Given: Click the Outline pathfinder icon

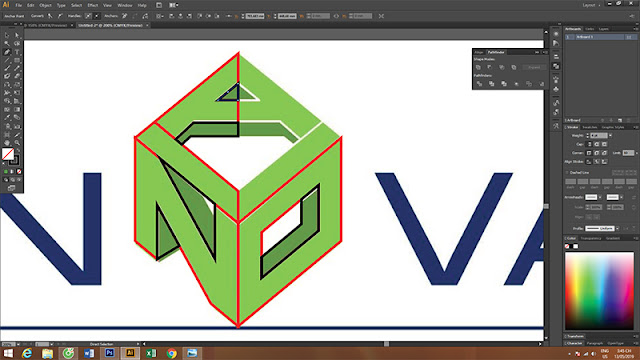Looking at the screenshot, I should [x=529, y=84].
